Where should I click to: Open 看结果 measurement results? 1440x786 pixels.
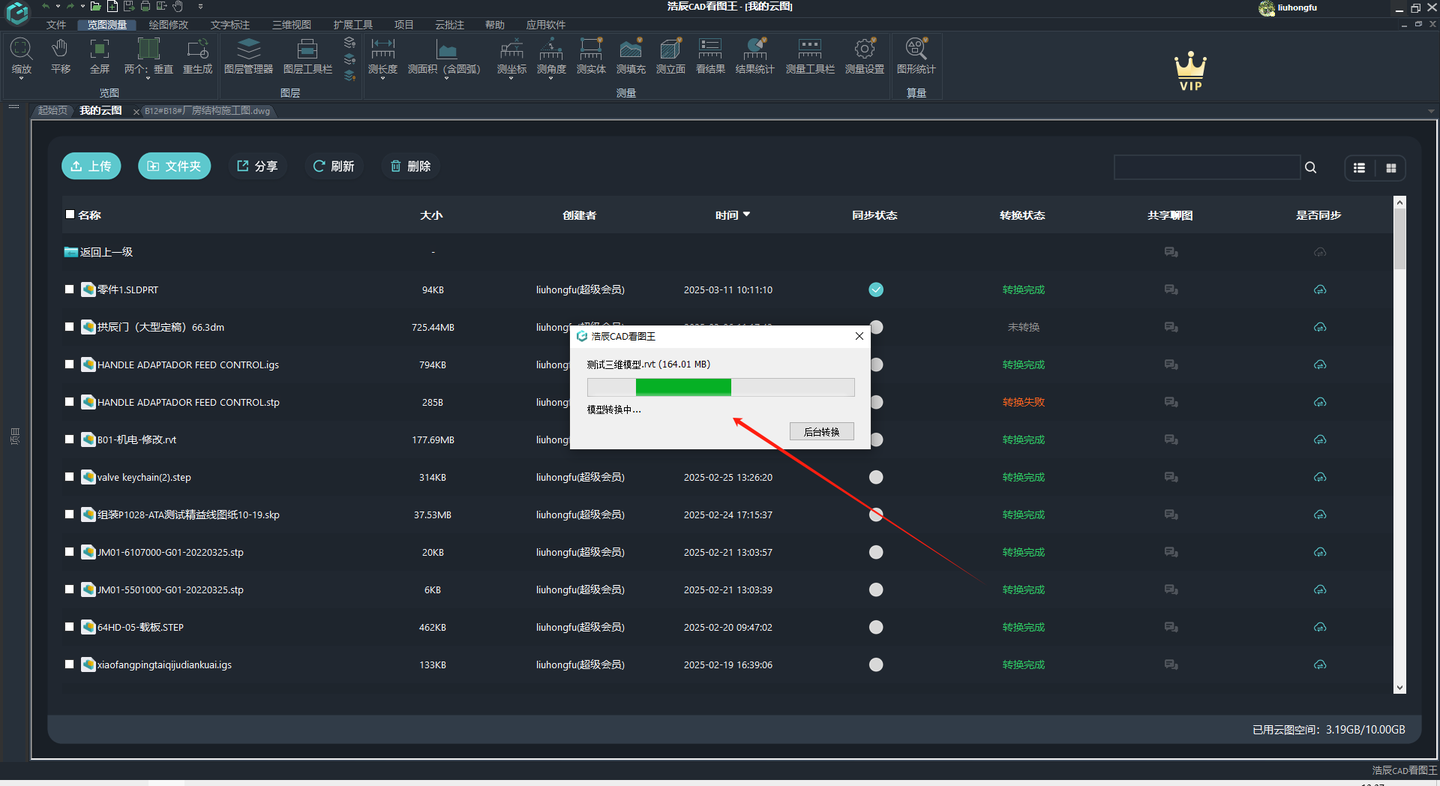tap(710, 55)
